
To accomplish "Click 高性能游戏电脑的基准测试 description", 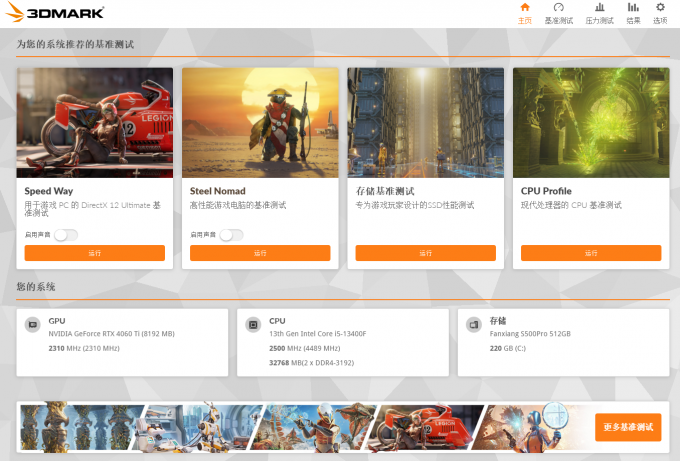I will (238, 205).
